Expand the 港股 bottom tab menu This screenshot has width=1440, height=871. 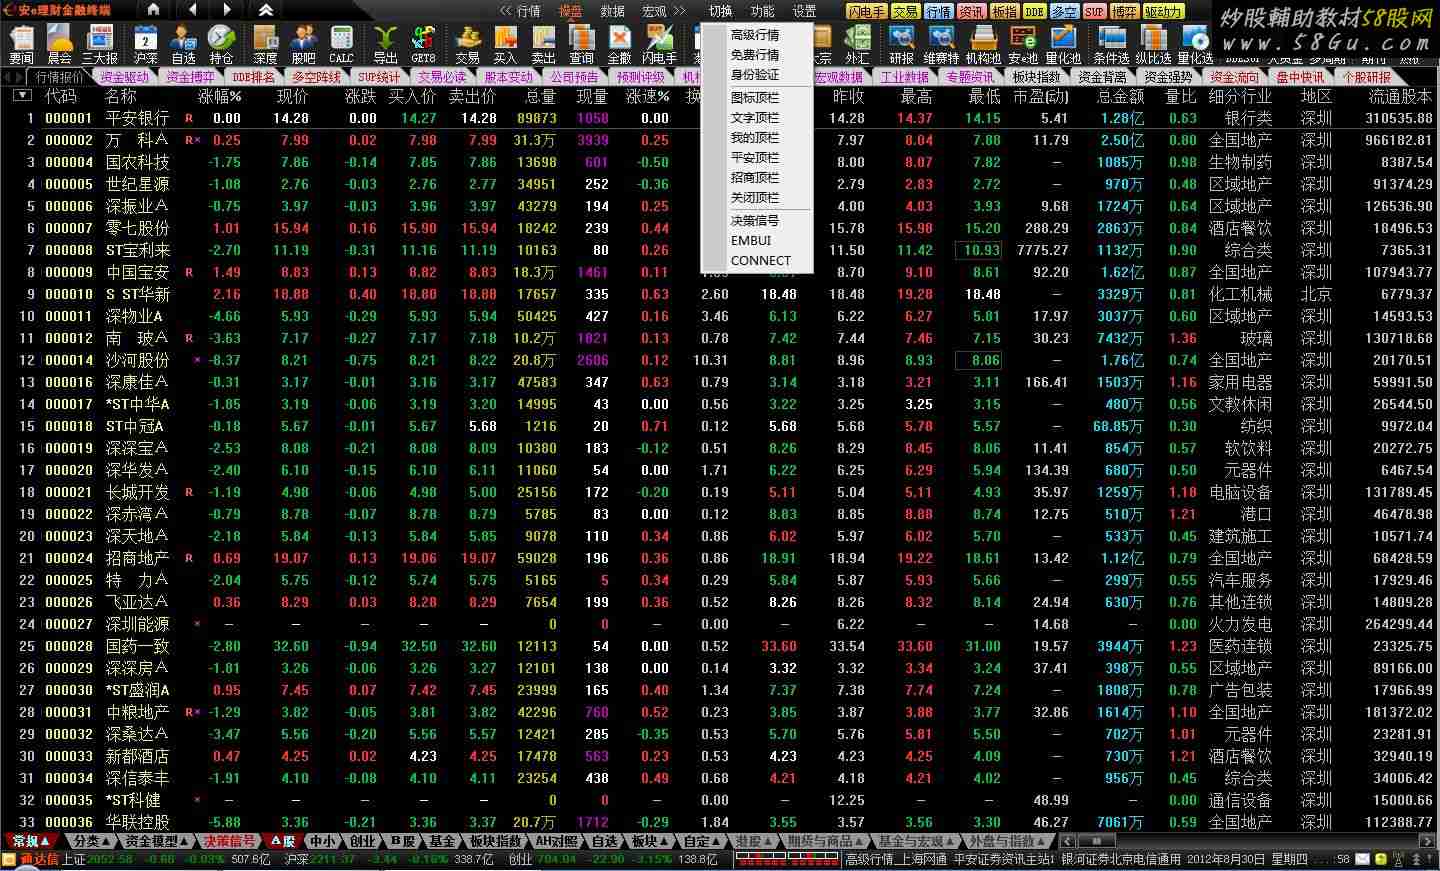click(755, 841)
